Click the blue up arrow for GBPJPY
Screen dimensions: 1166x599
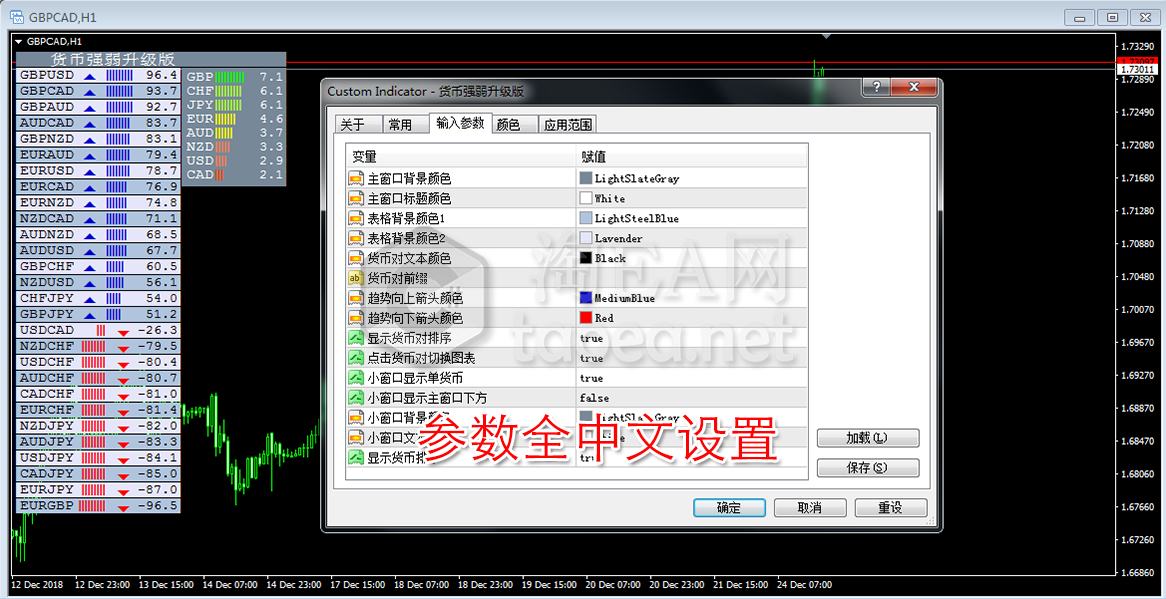[x=90, y=315]
